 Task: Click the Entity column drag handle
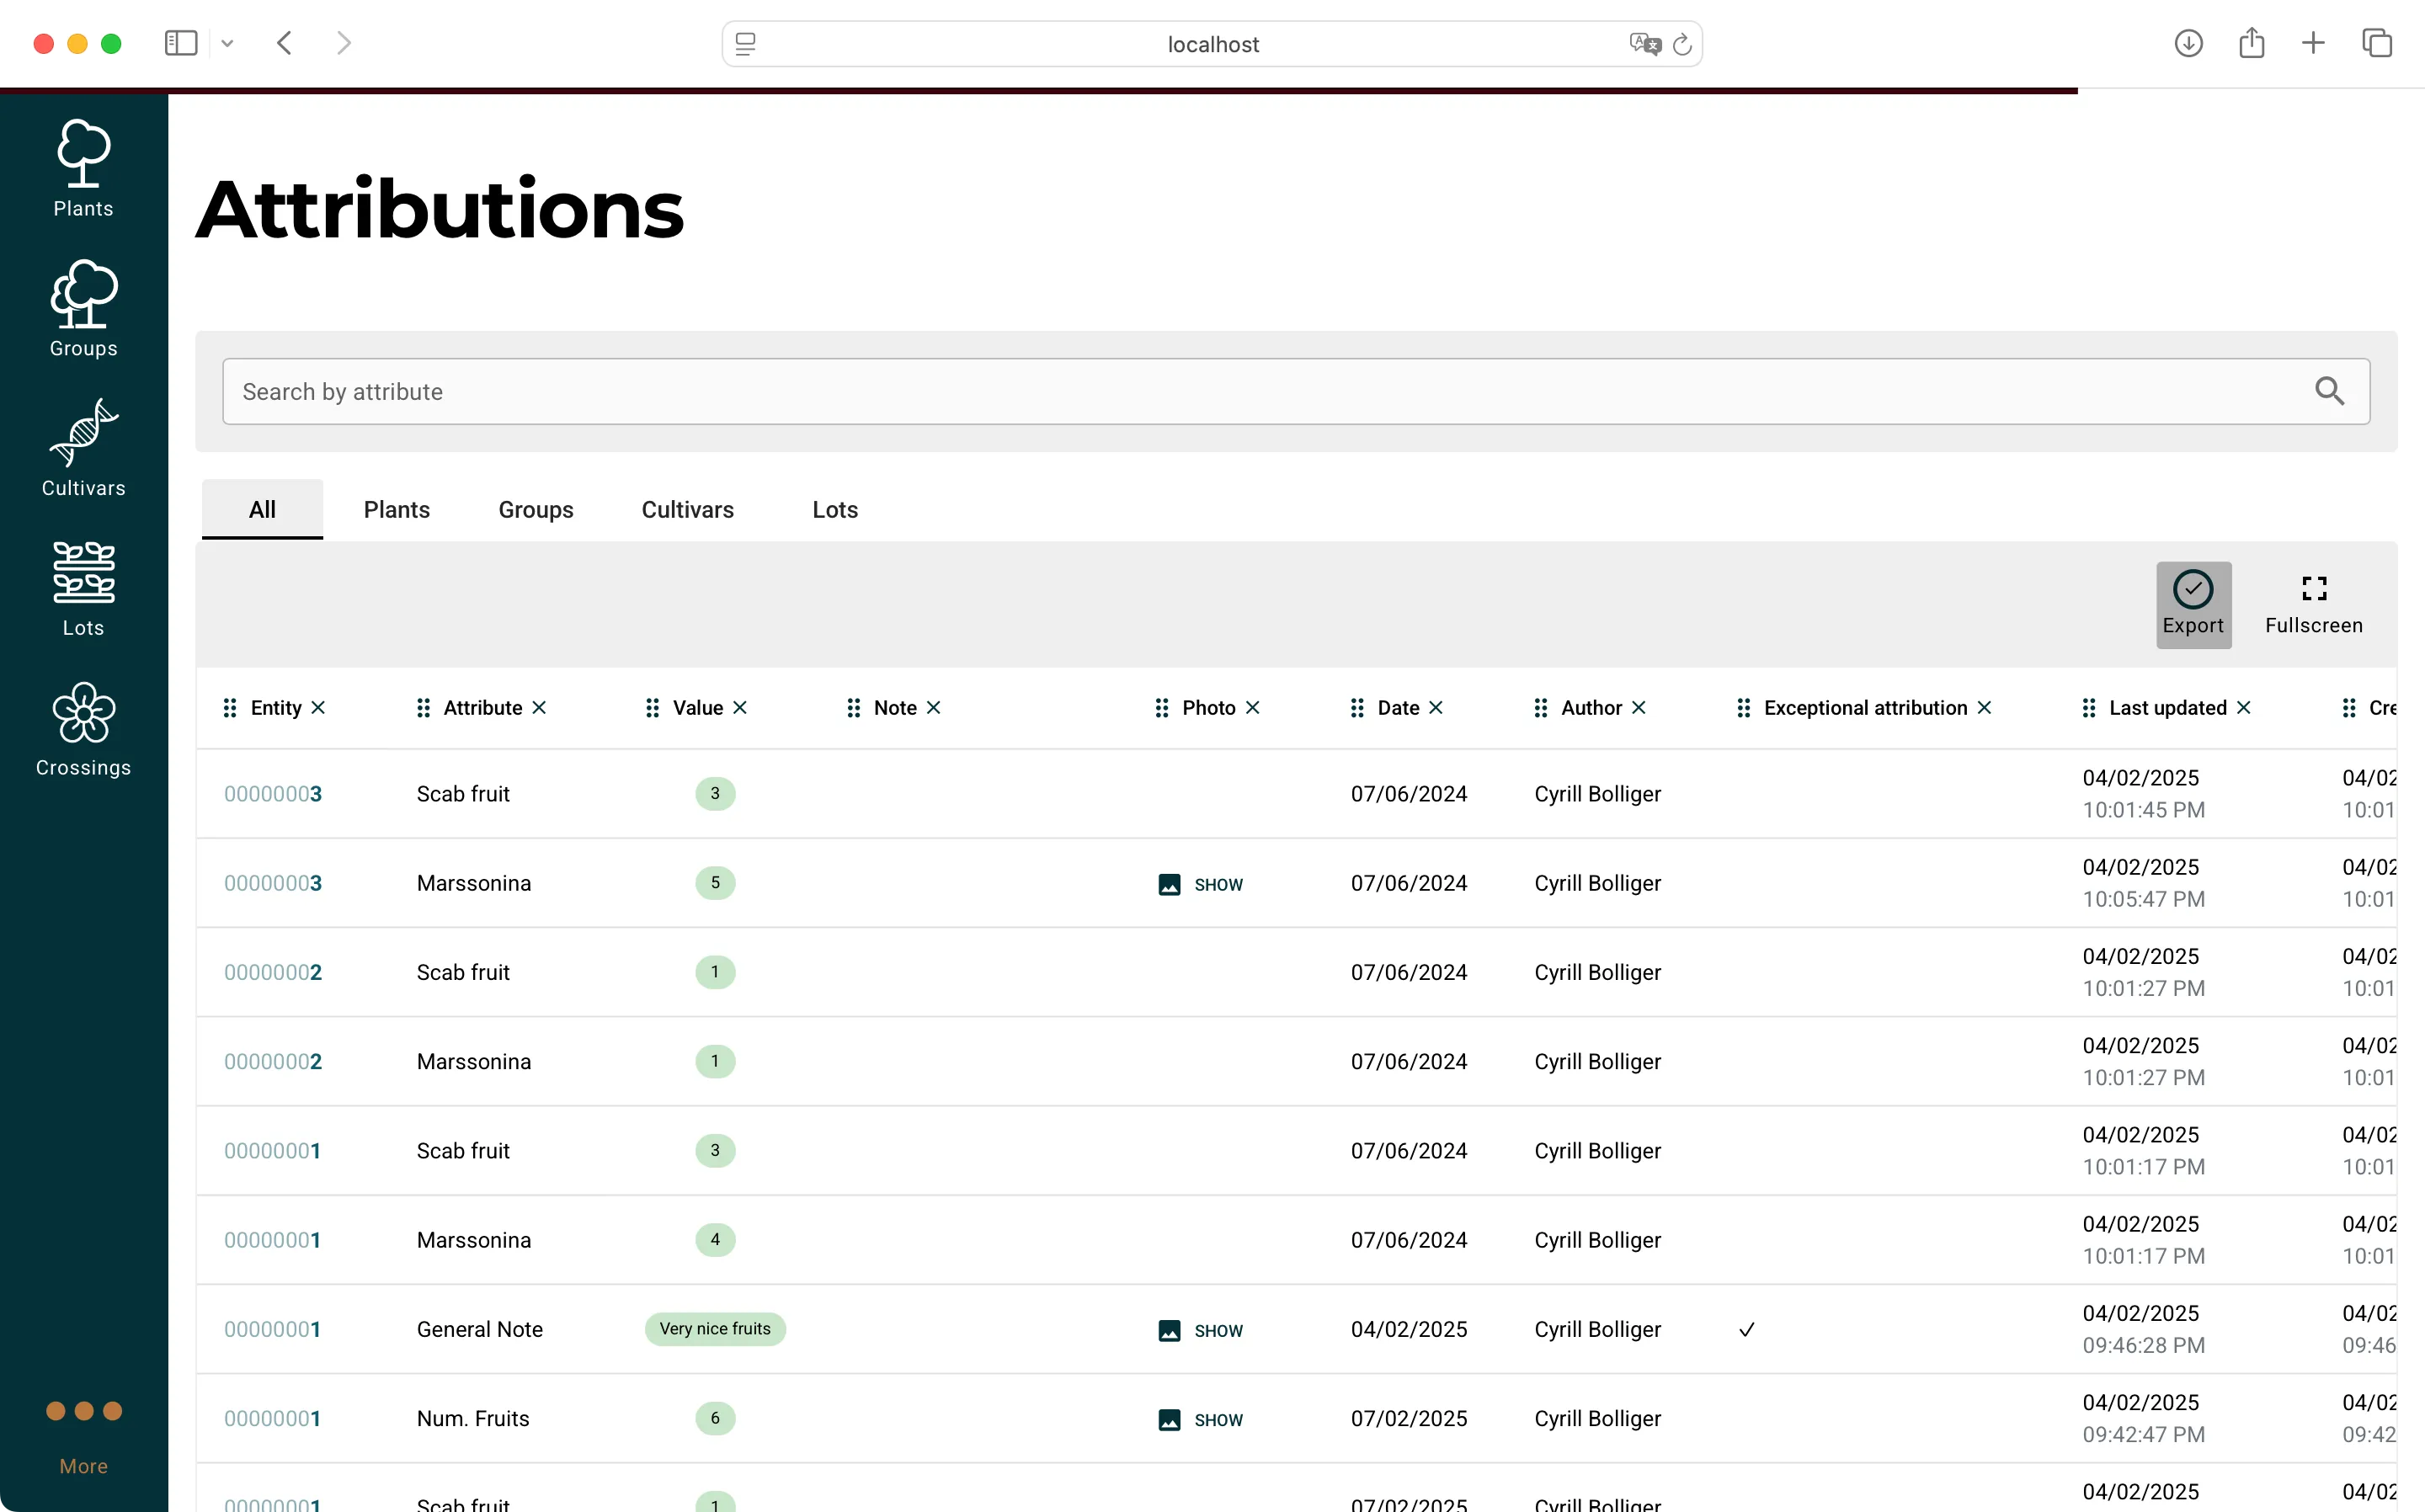[229, 707]
